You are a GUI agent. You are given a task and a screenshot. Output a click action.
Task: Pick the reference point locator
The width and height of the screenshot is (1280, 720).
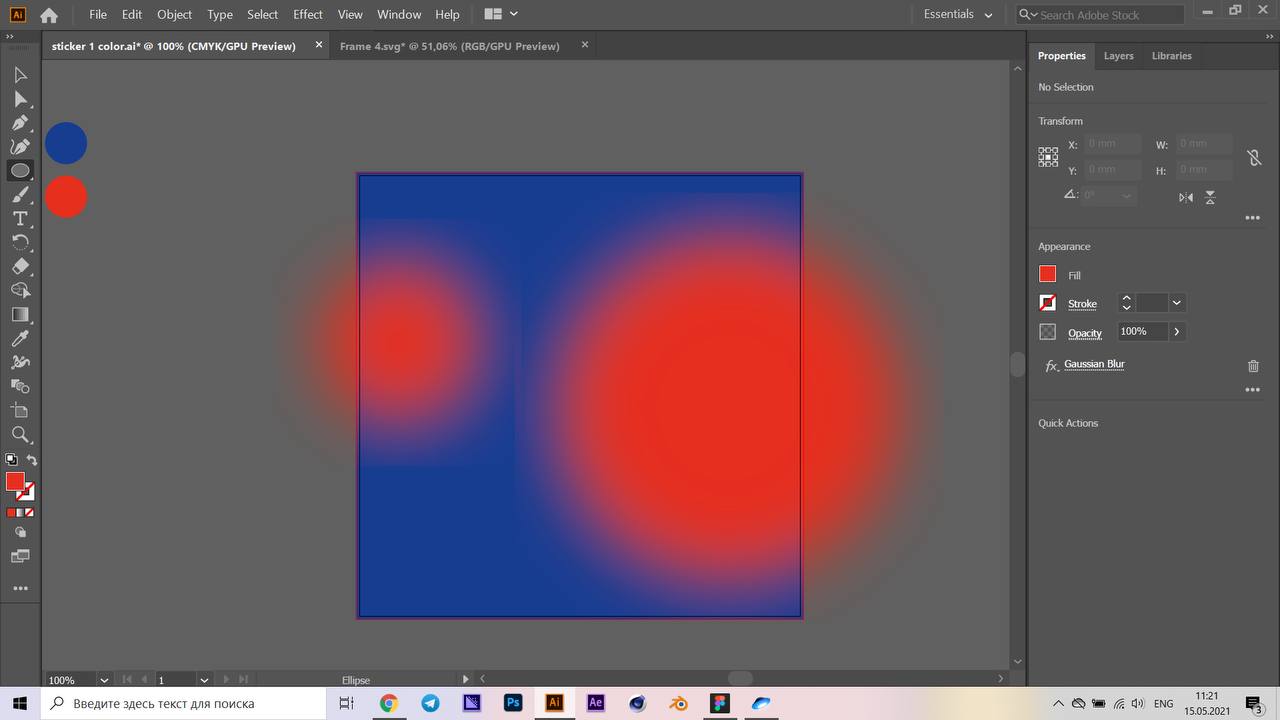pos(1048,157)
